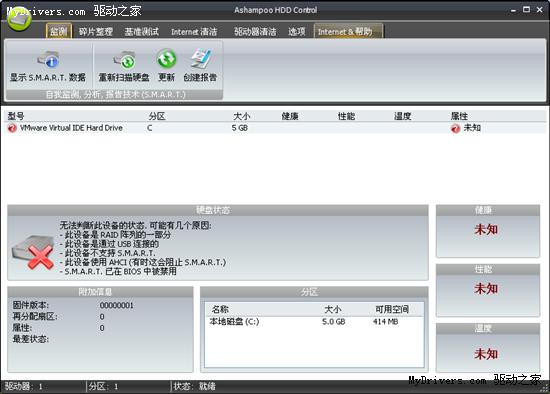
Task: Click the 最差状态 label
Action: coord(31,339)
